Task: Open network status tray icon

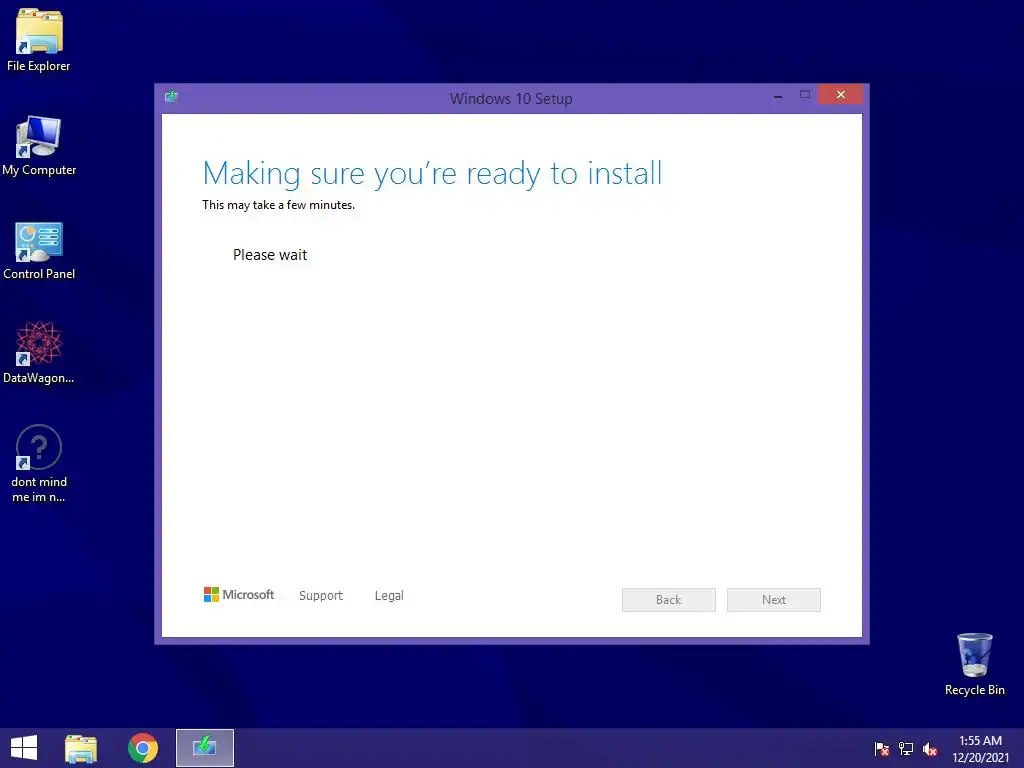Action: tap(906, 749)
